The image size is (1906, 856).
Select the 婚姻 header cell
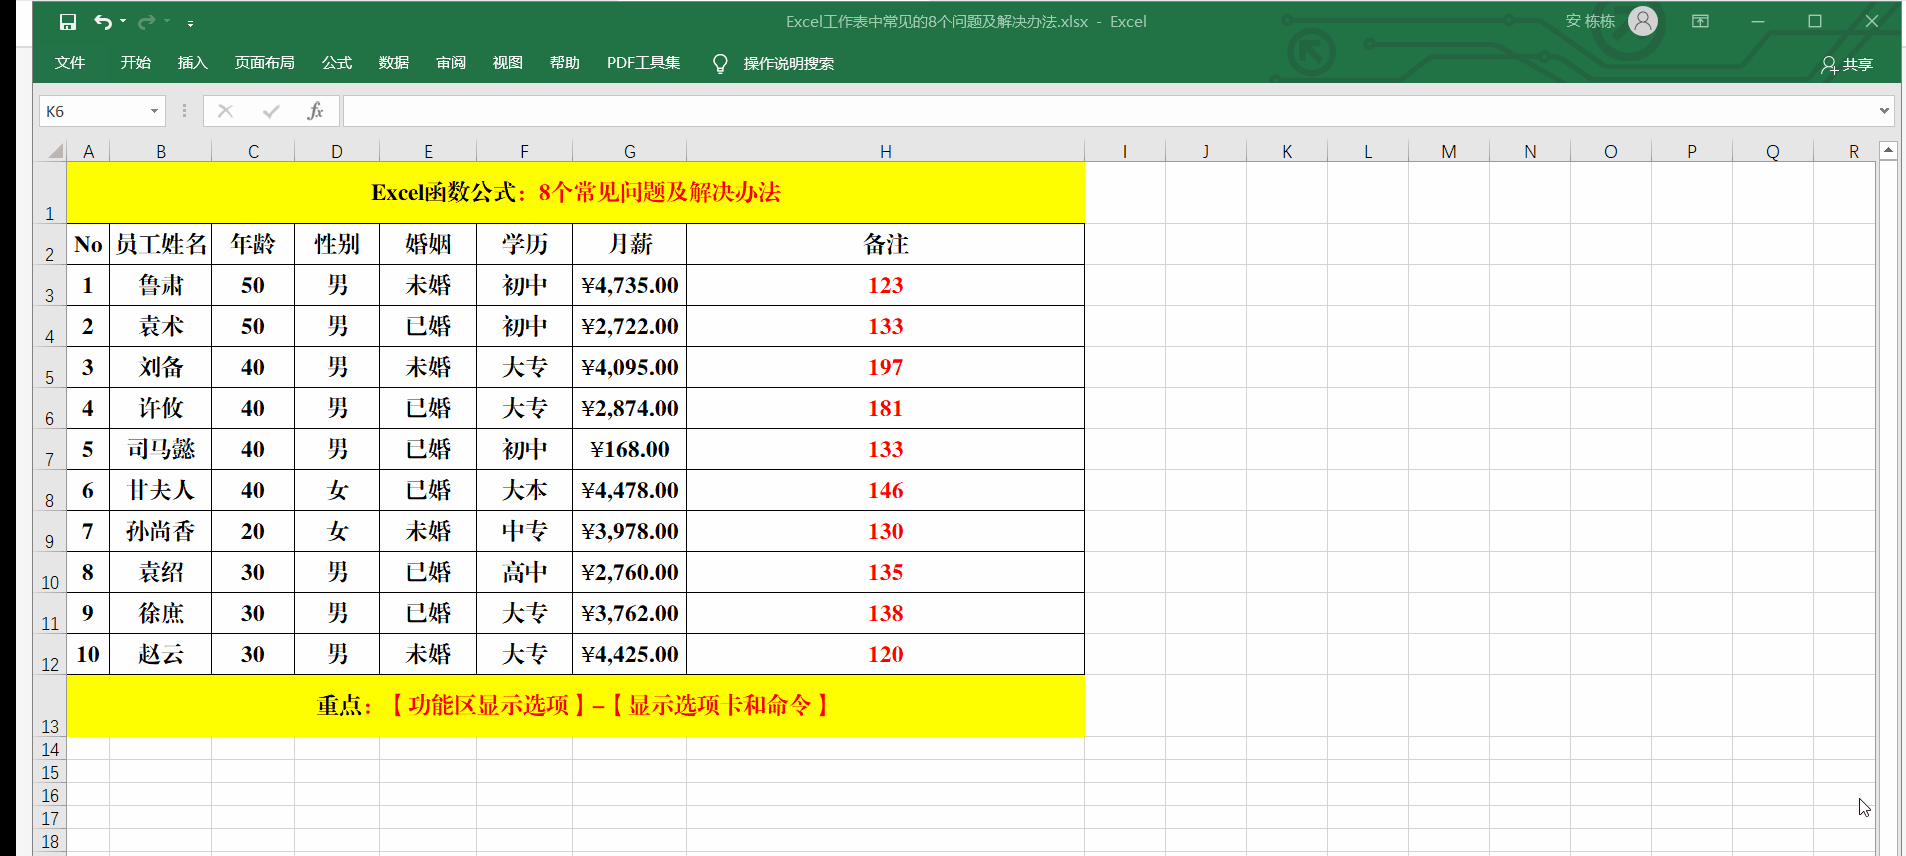(x=428, y=244)
